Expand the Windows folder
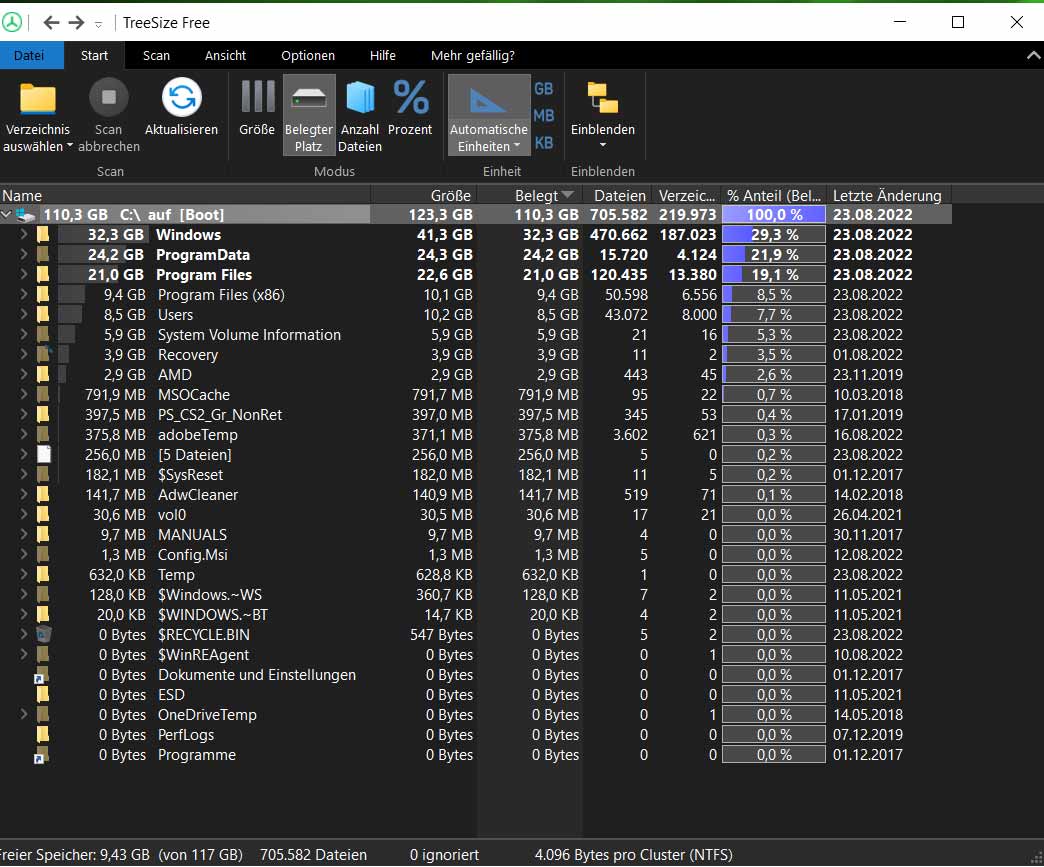Screen dimensions: 1044x867 (24, 234)
